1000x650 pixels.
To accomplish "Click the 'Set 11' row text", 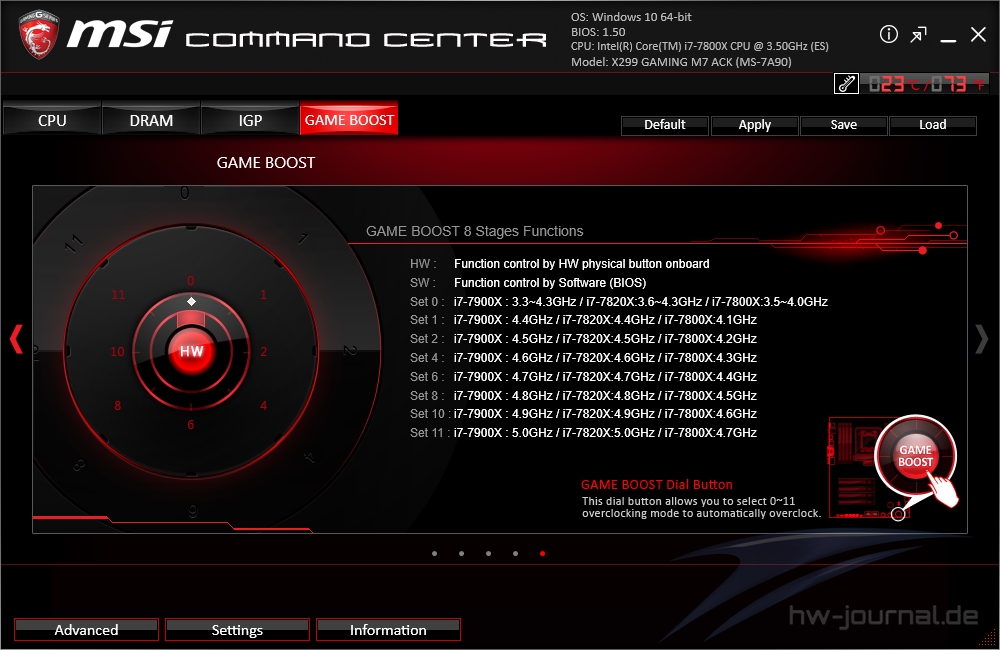I will point(583,432).
